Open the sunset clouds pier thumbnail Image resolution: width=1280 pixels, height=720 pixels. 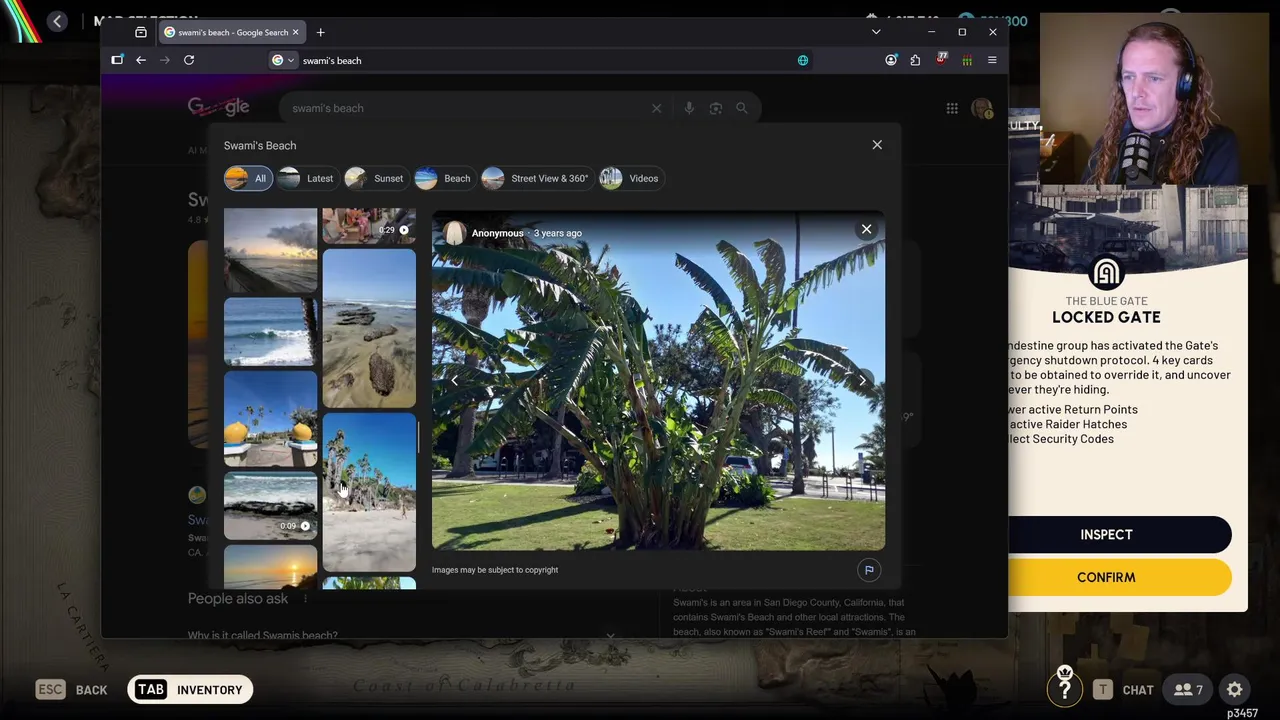coord(270,250)
